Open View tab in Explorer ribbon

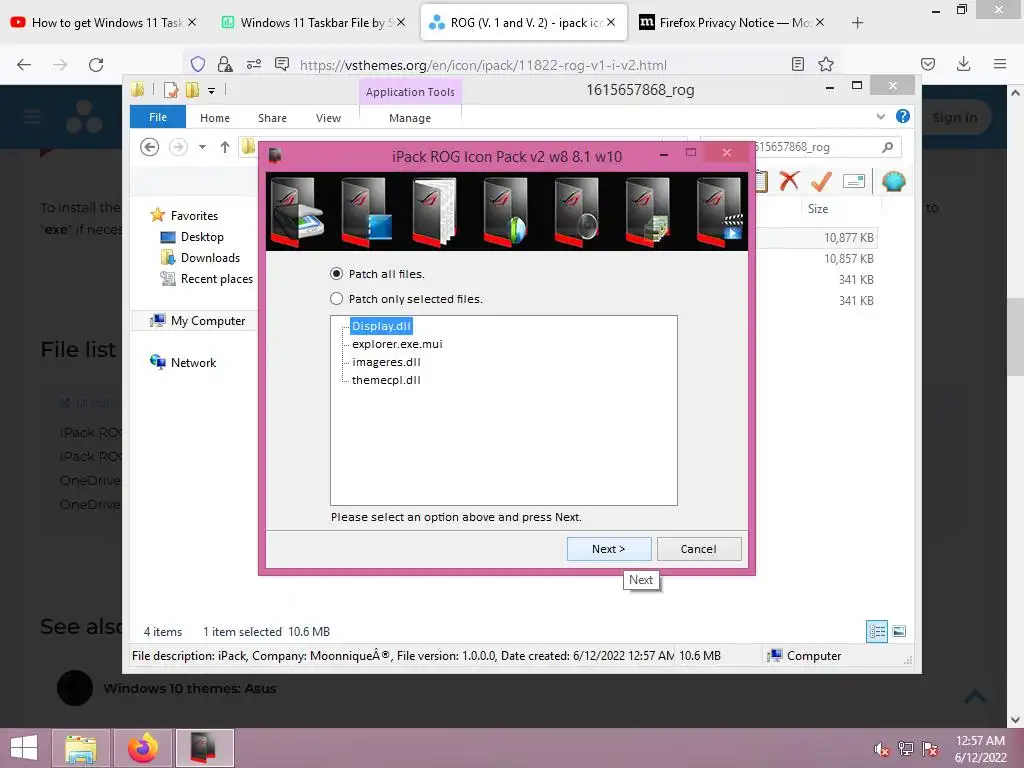[328, 118]
